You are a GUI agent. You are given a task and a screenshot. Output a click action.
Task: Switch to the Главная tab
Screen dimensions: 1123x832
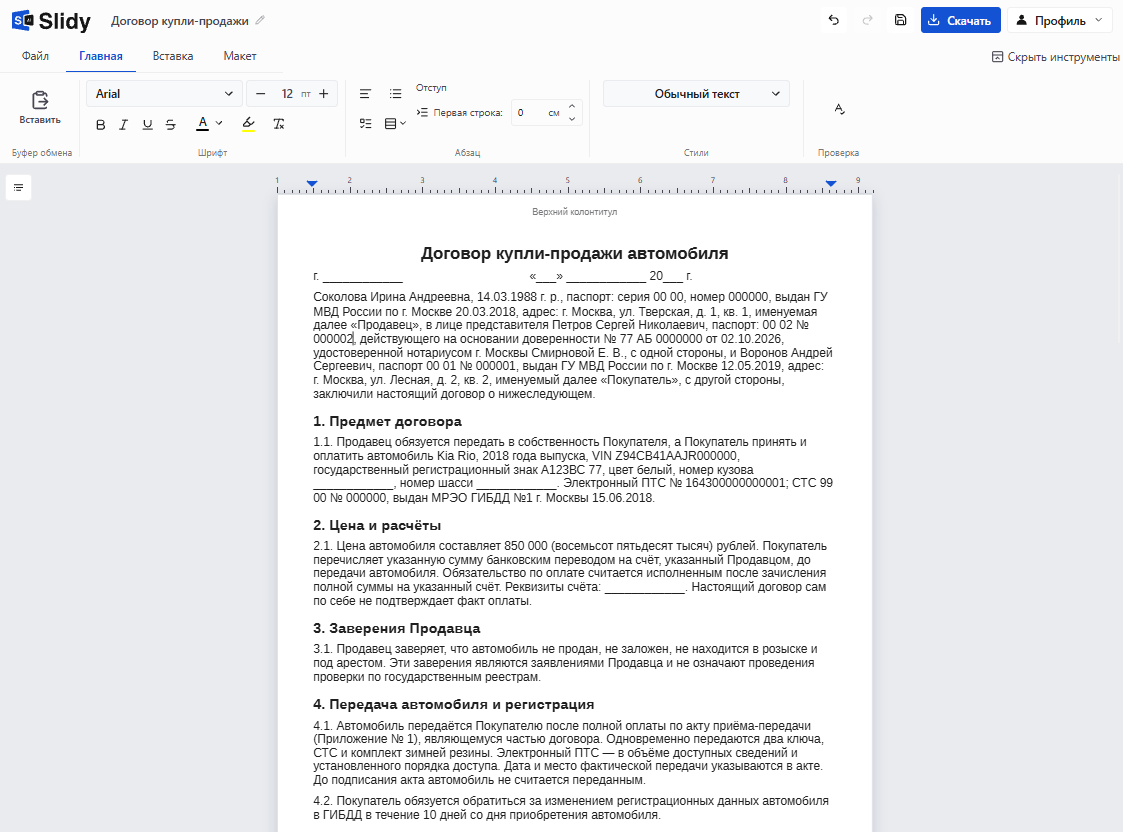(100, 56)
